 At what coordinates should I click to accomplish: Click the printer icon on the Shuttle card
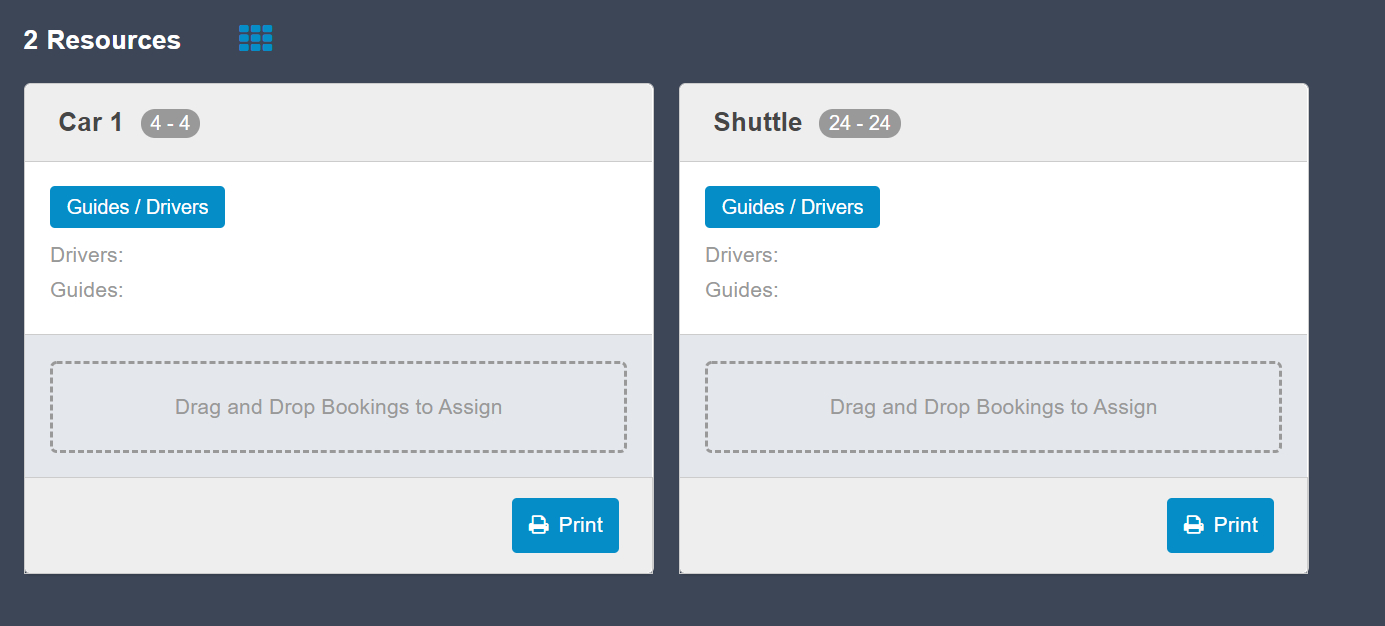tap(1194, 525)
